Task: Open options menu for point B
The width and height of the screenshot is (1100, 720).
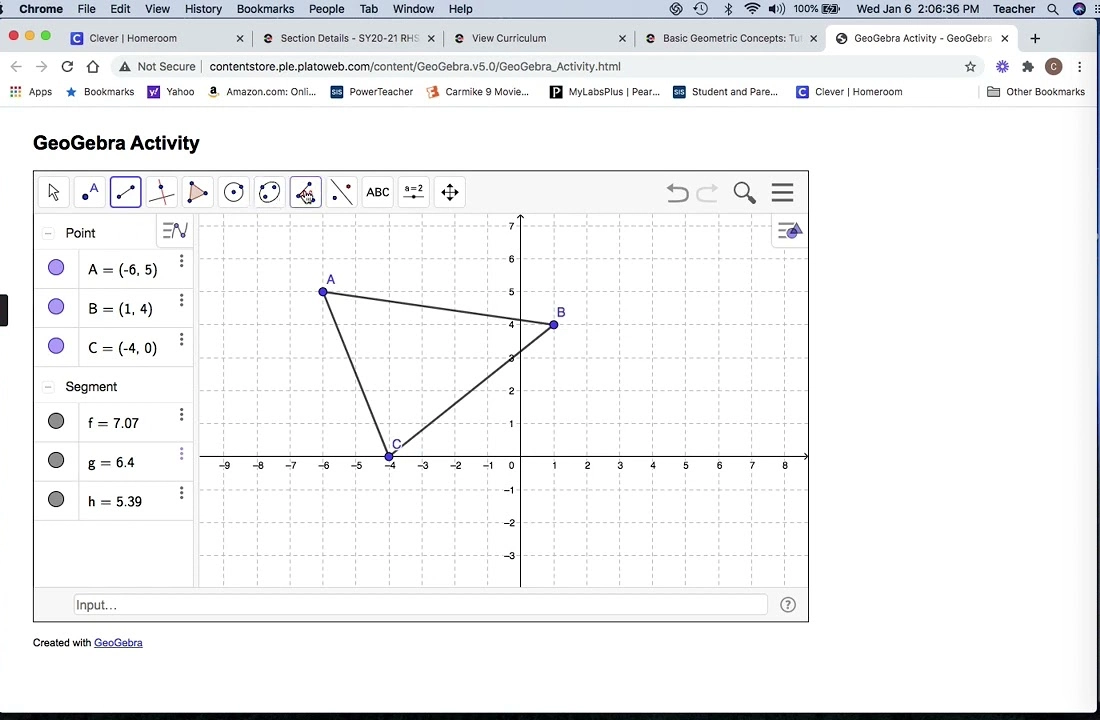Action: coord(181,300)
